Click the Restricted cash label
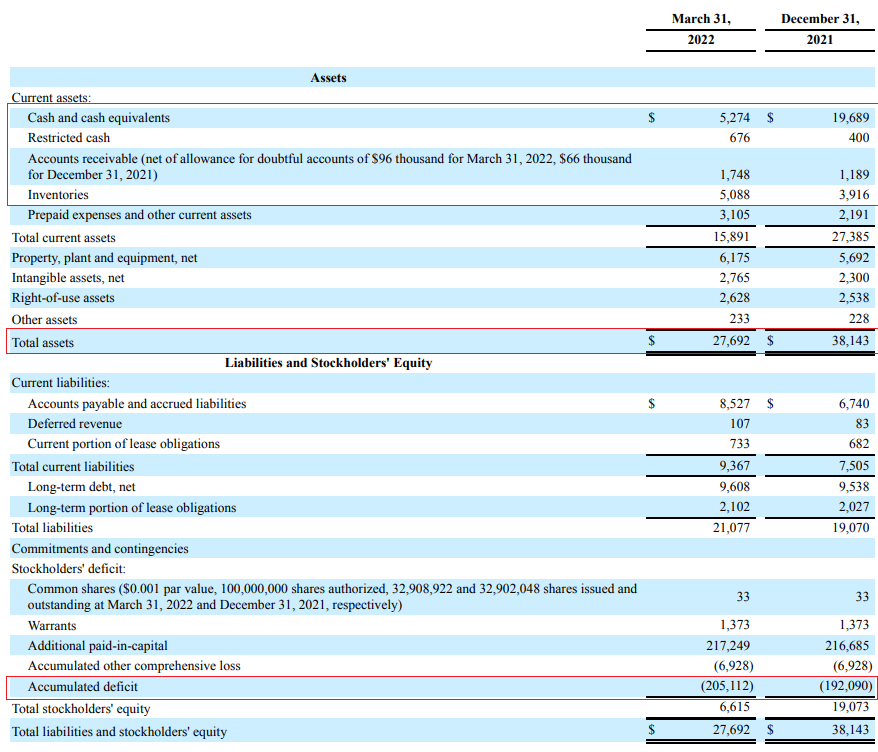Screen dimensions: 878x752 (69, 138)
